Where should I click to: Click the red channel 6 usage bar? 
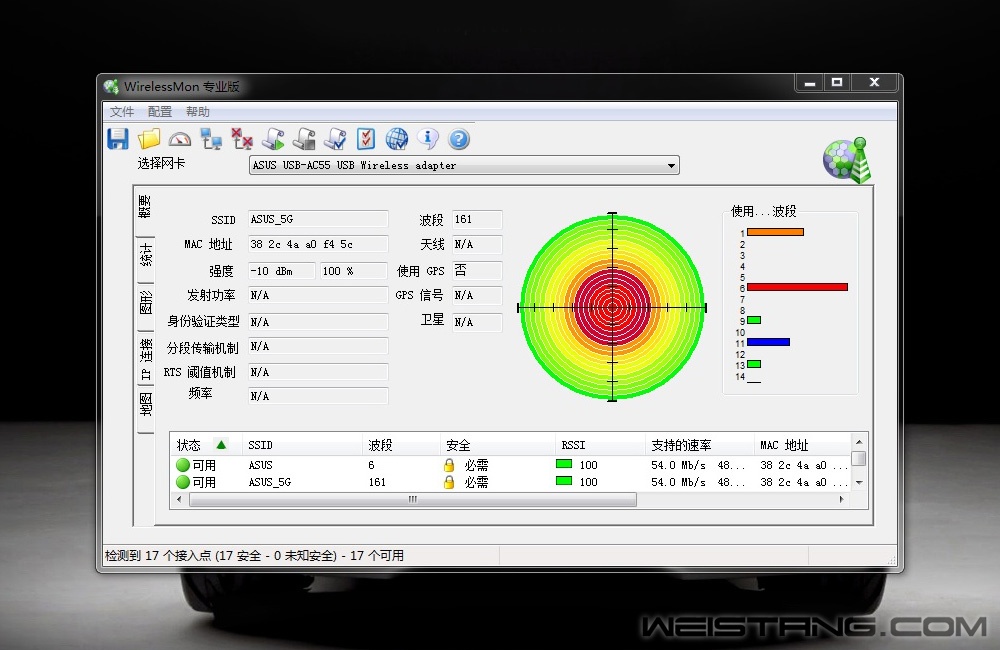pos(797,287)
